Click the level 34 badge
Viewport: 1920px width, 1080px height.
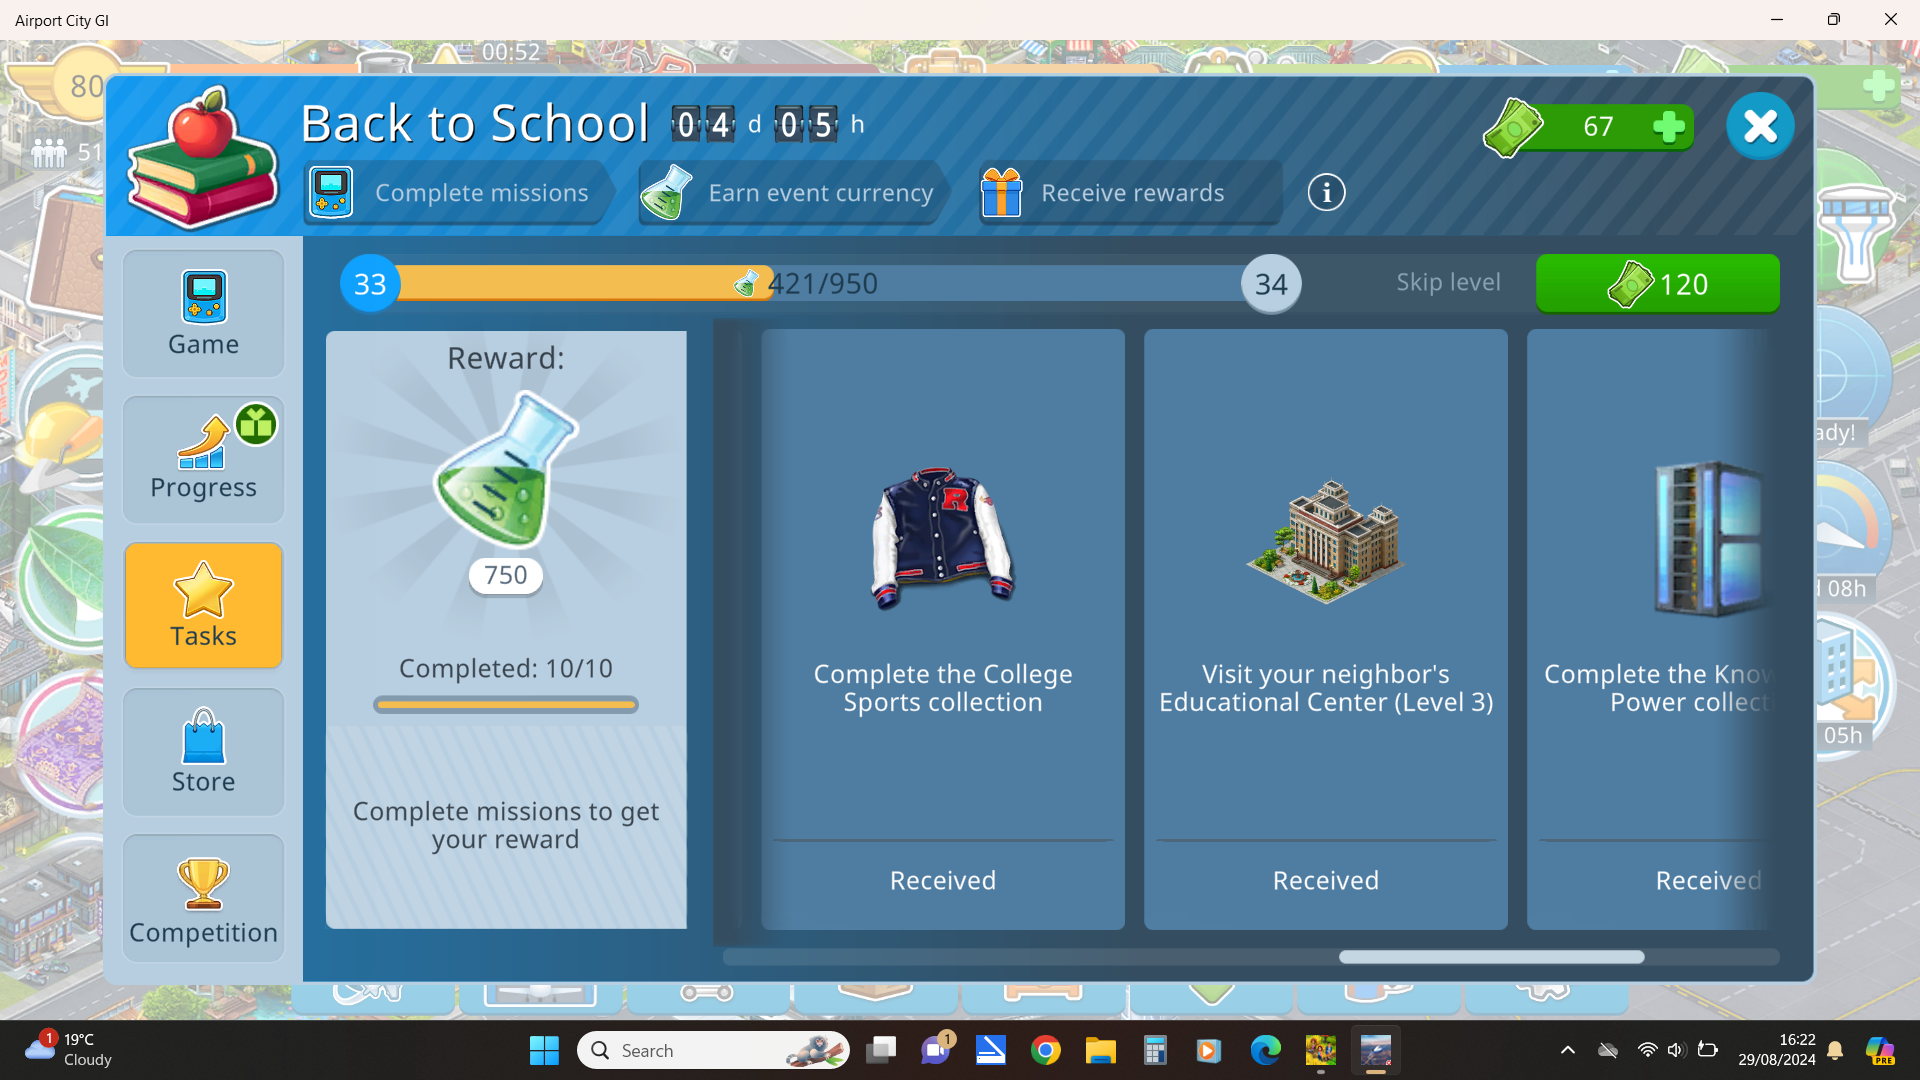[1271, 284]
